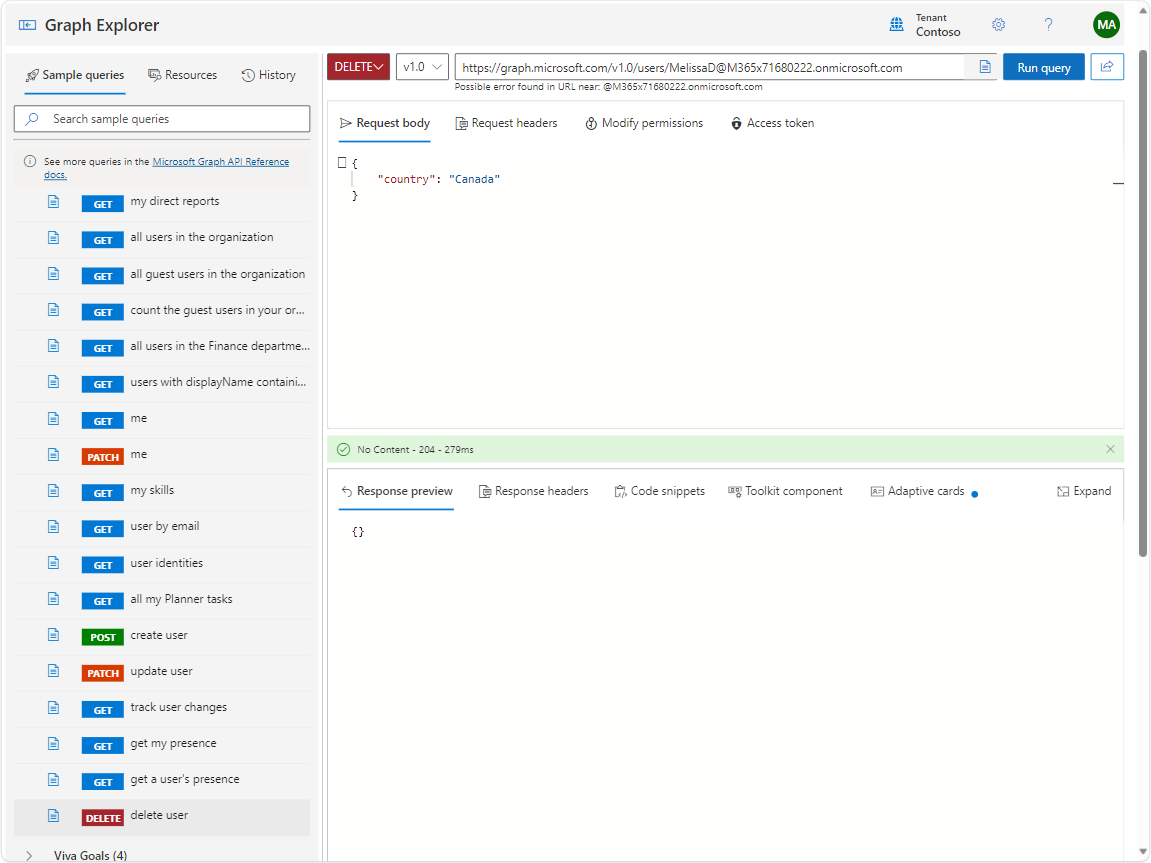
Task: Open docs icon for 'count the guest users' query
Action: pos(54,310)
